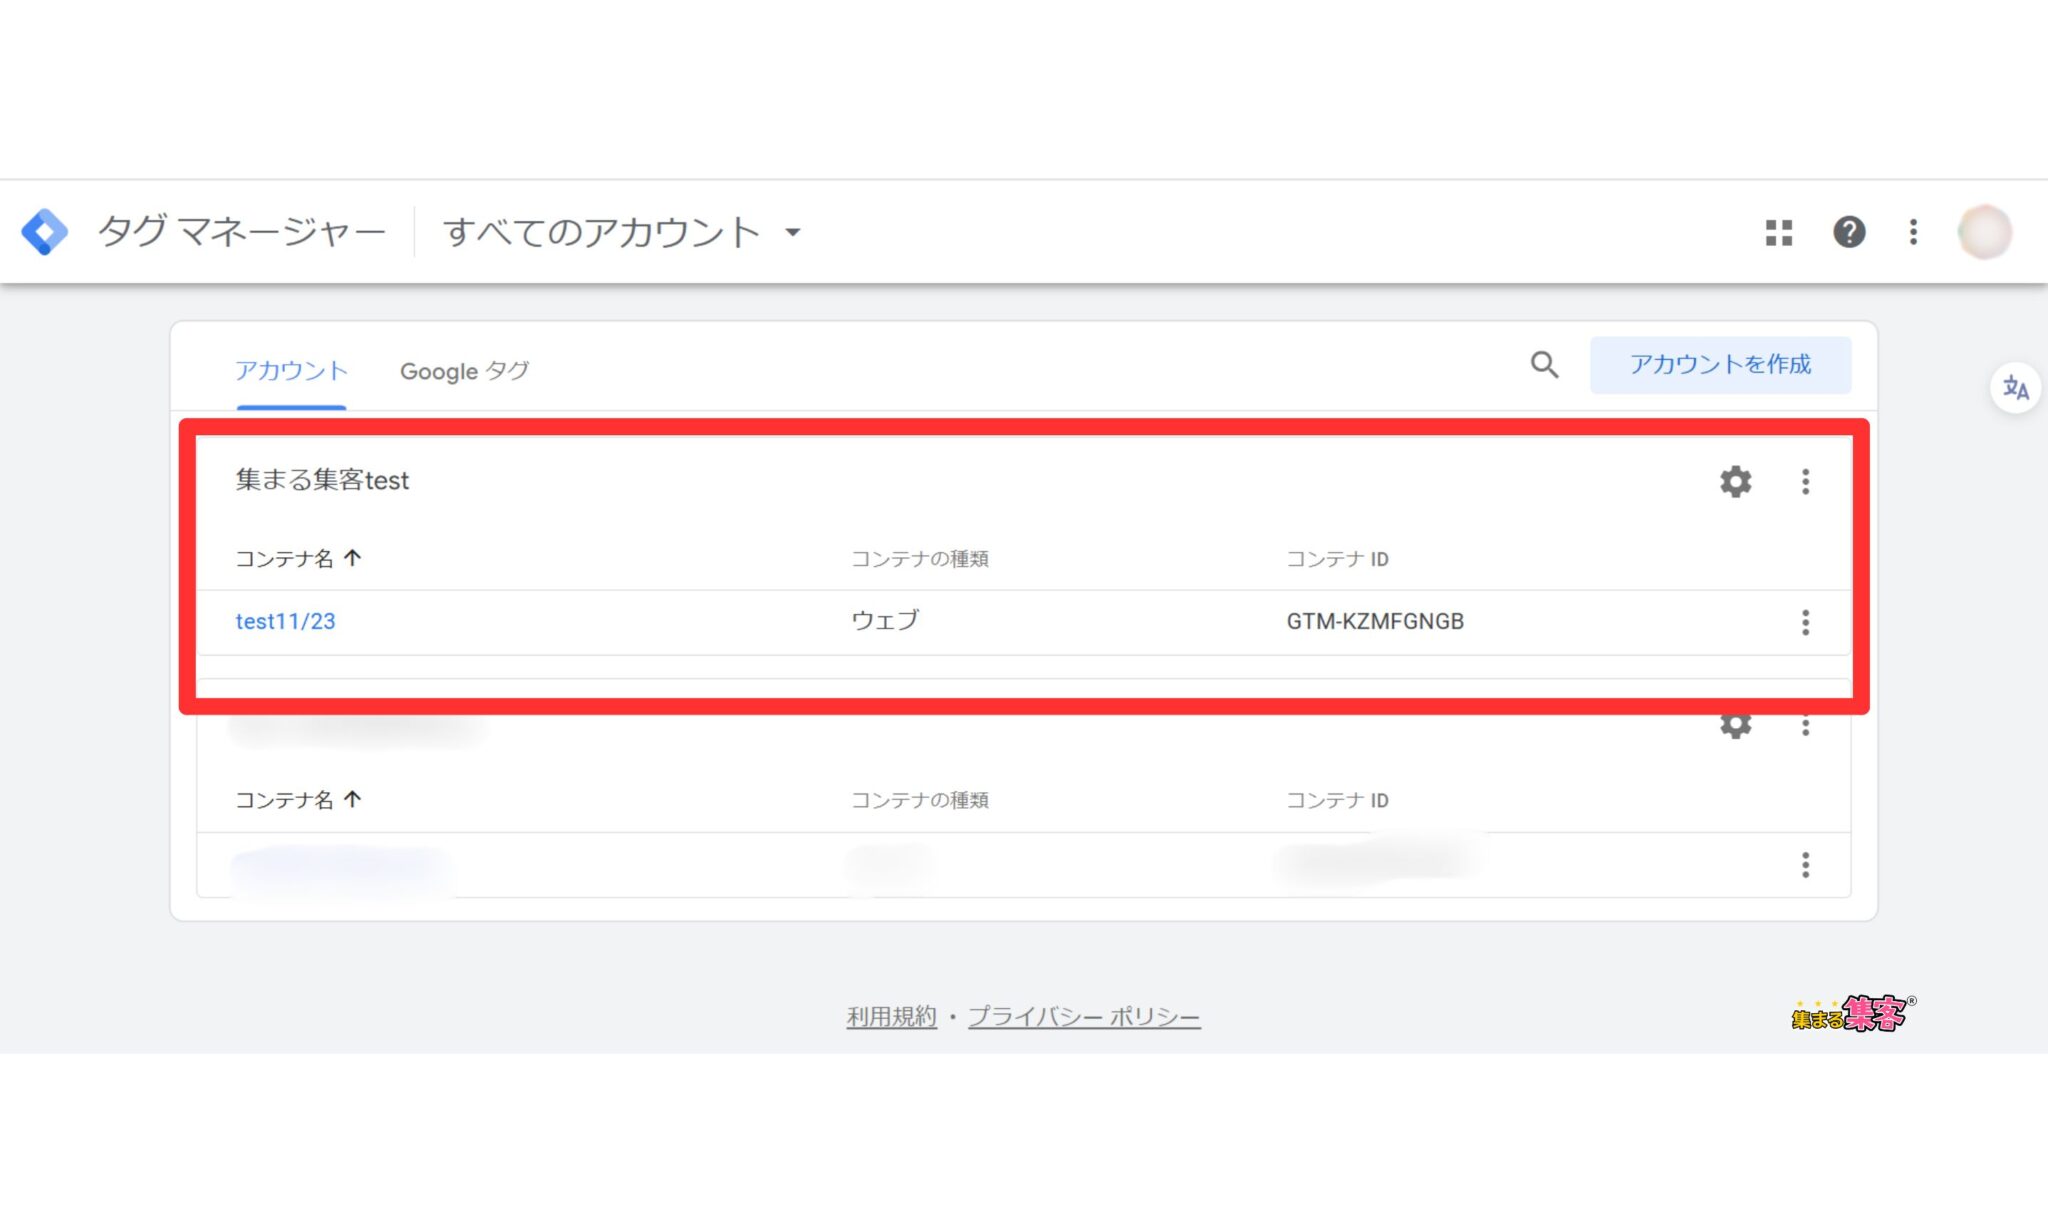
Task: Open the 利用規約 link
Action: coord(891,1017)
